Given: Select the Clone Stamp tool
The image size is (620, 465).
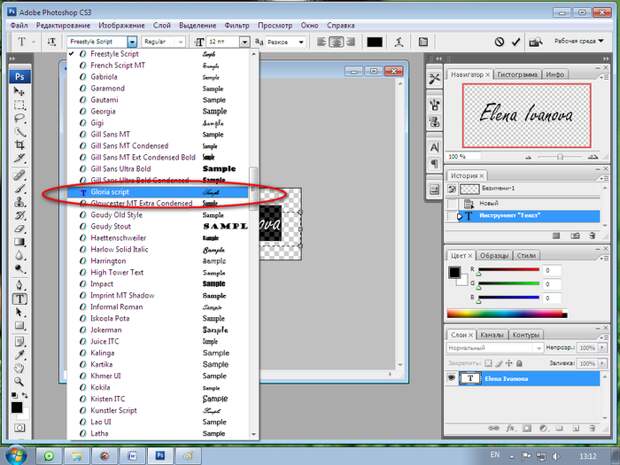Looking at the screenshot, I should coord(19,202).
